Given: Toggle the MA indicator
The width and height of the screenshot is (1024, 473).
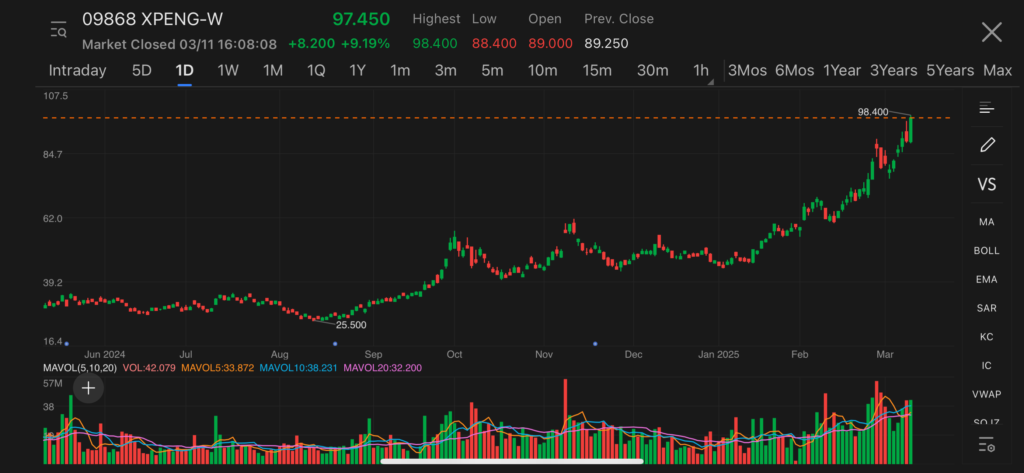Looking at the screenshot, I should click(986, 222).
